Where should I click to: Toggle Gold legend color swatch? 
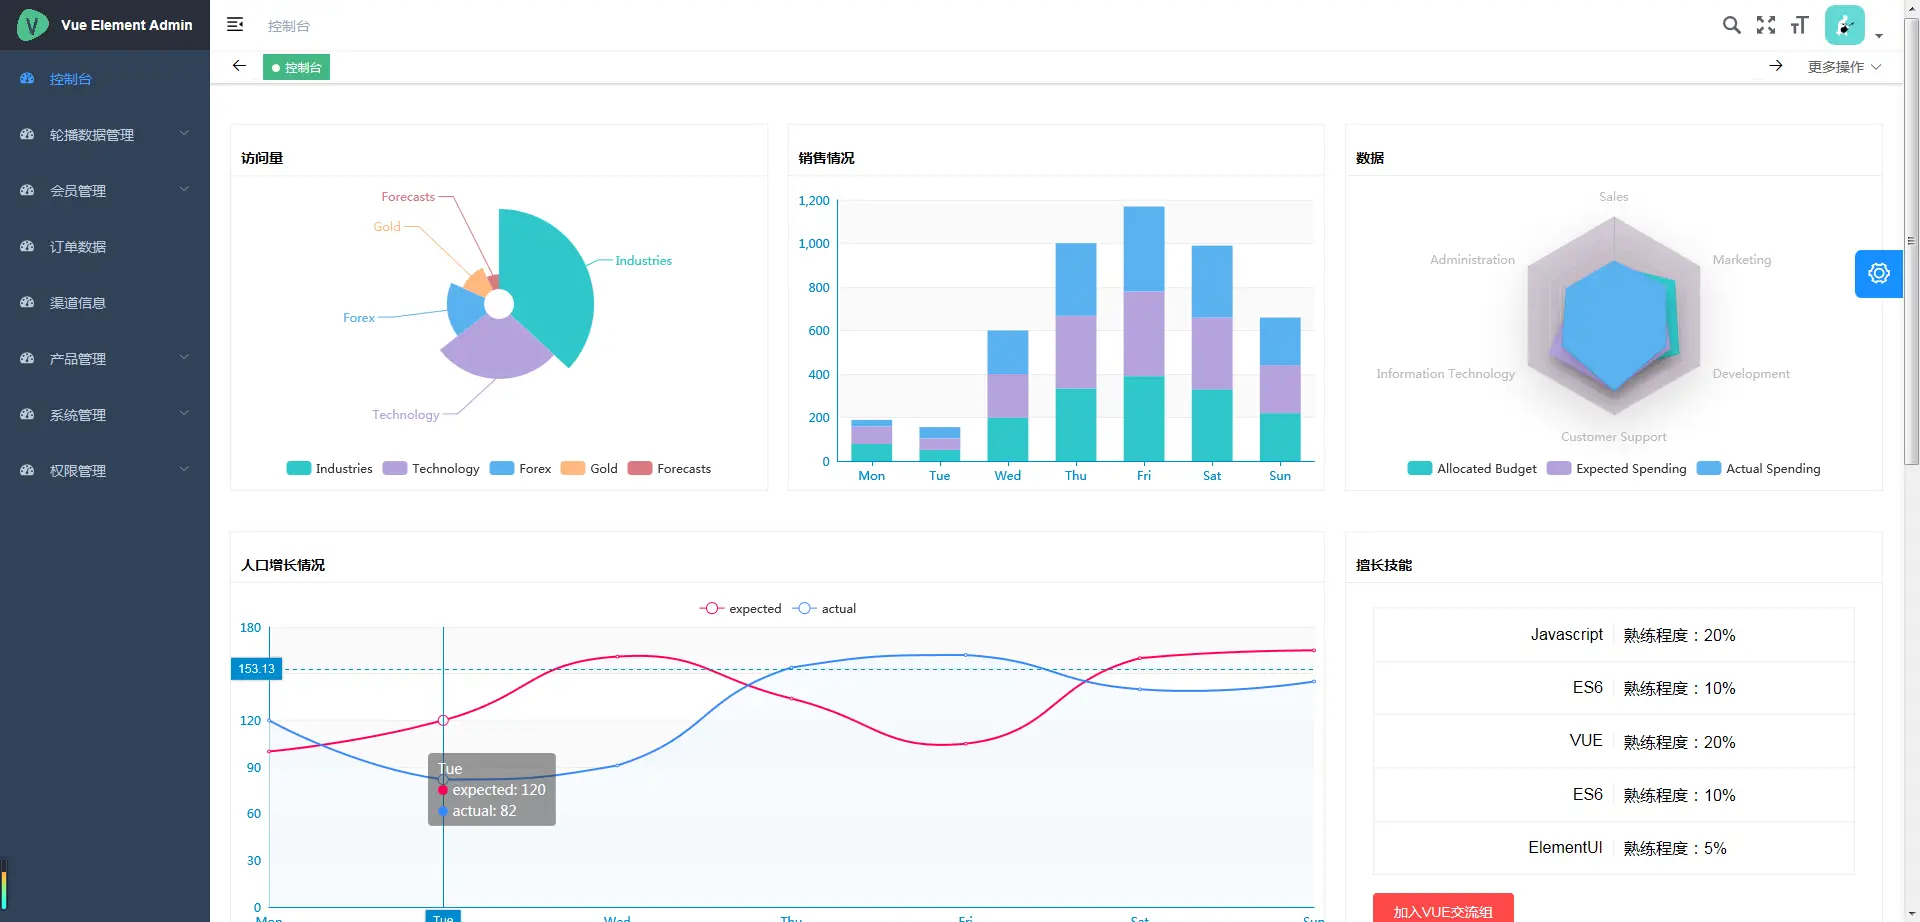573,469
